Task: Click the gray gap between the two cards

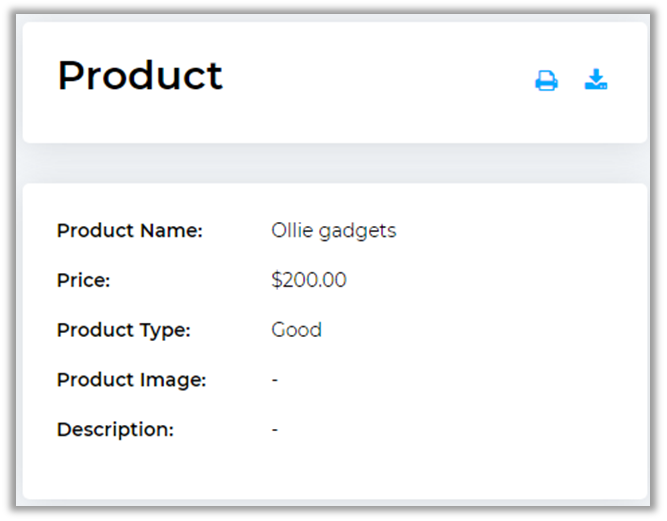Action: click(333, 163)
